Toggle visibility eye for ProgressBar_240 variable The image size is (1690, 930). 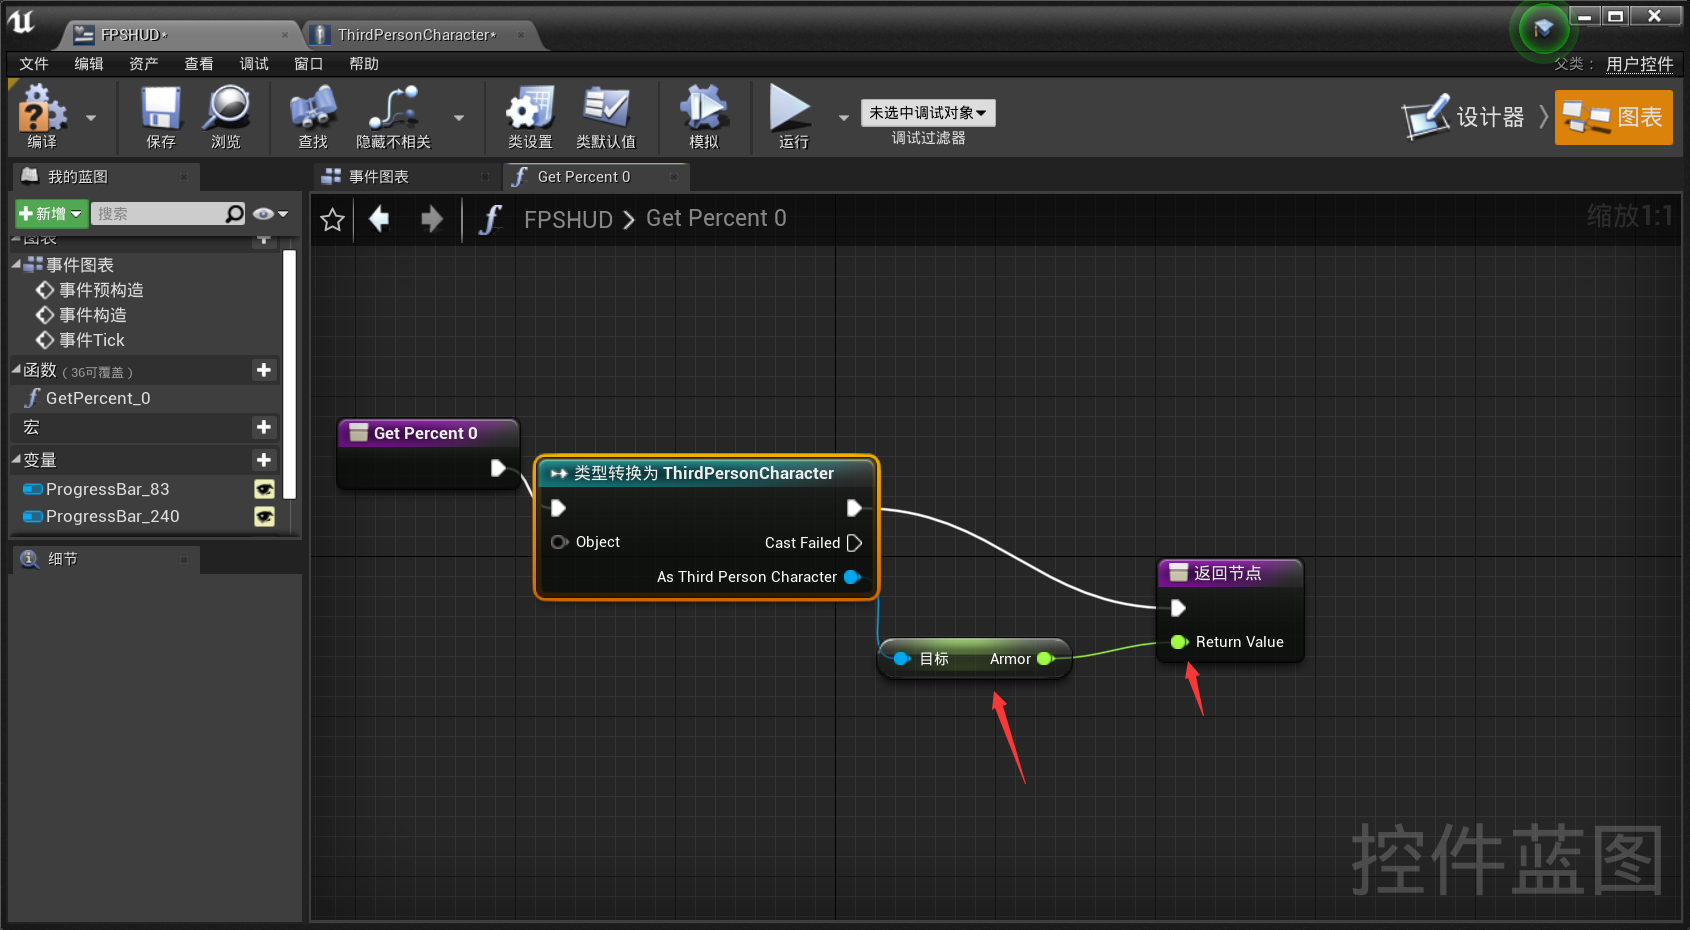pyautogui.click(x=264, y=516)
